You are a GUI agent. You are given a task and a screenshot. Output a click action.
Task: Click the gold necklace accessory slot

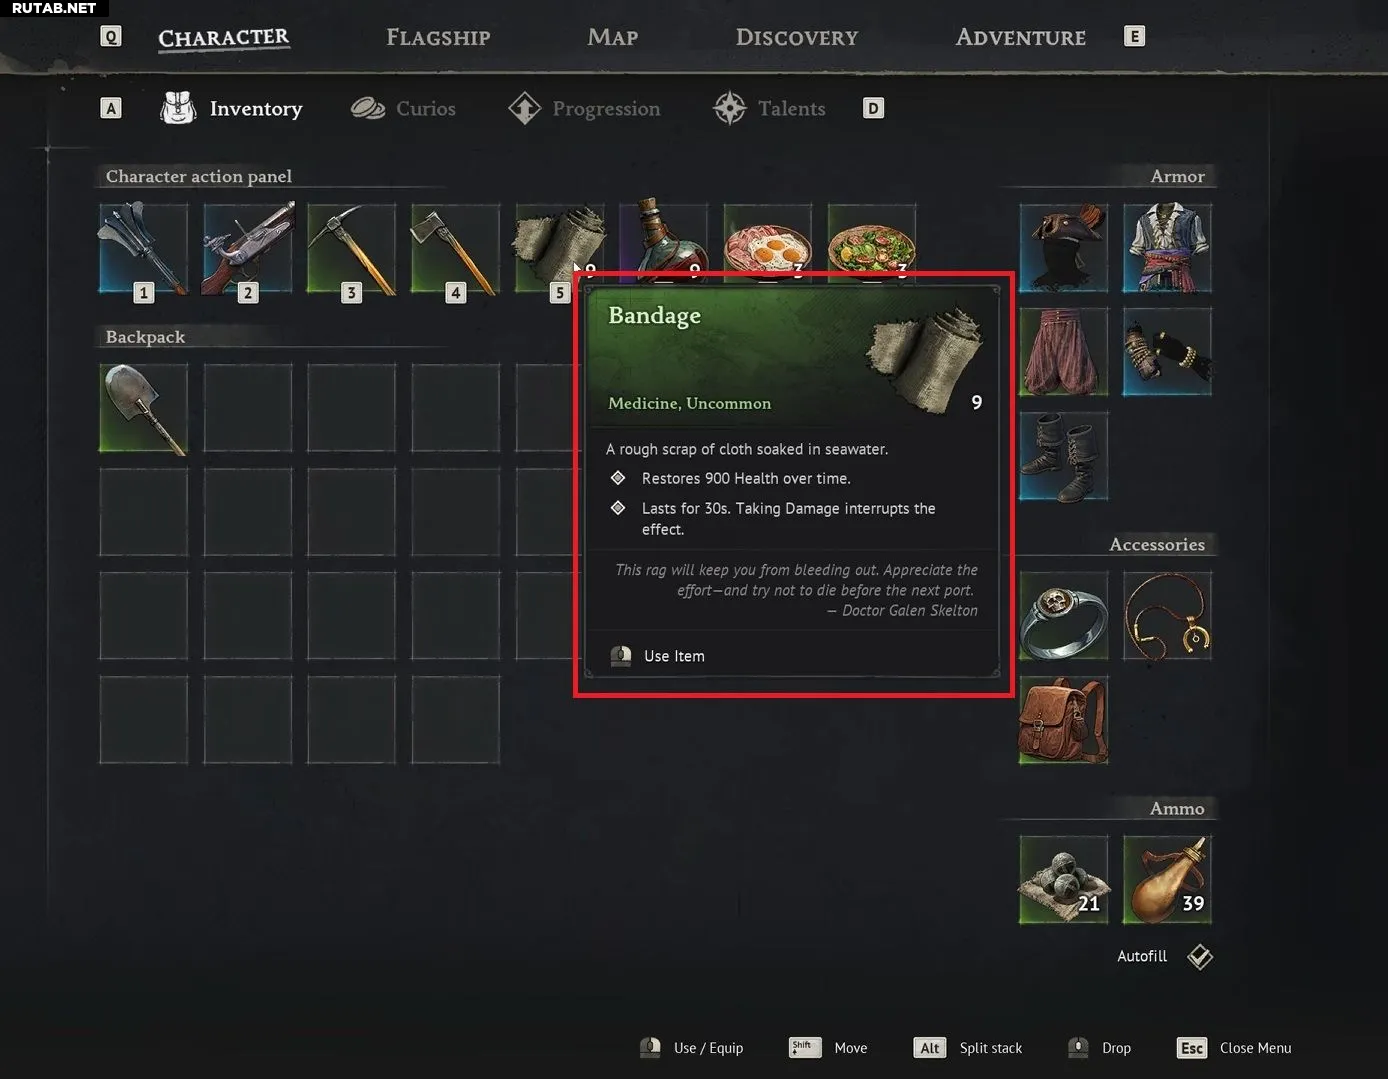(1168, 616)
